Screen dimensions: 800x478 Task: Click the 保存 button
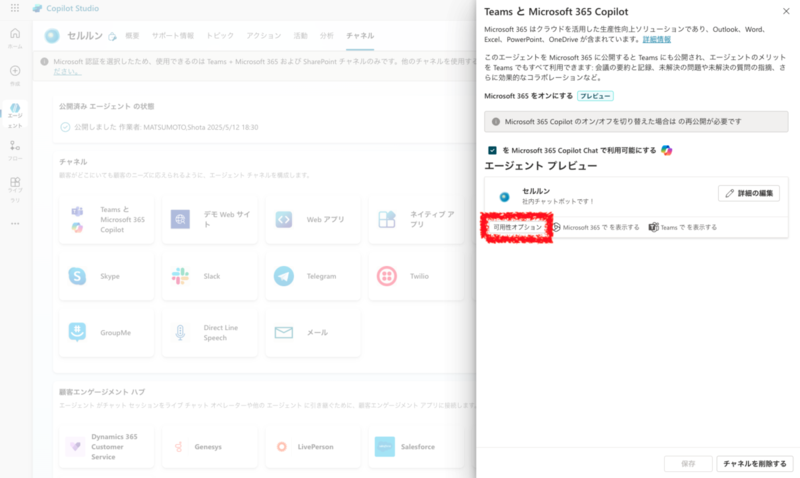[x=688, y=464]
